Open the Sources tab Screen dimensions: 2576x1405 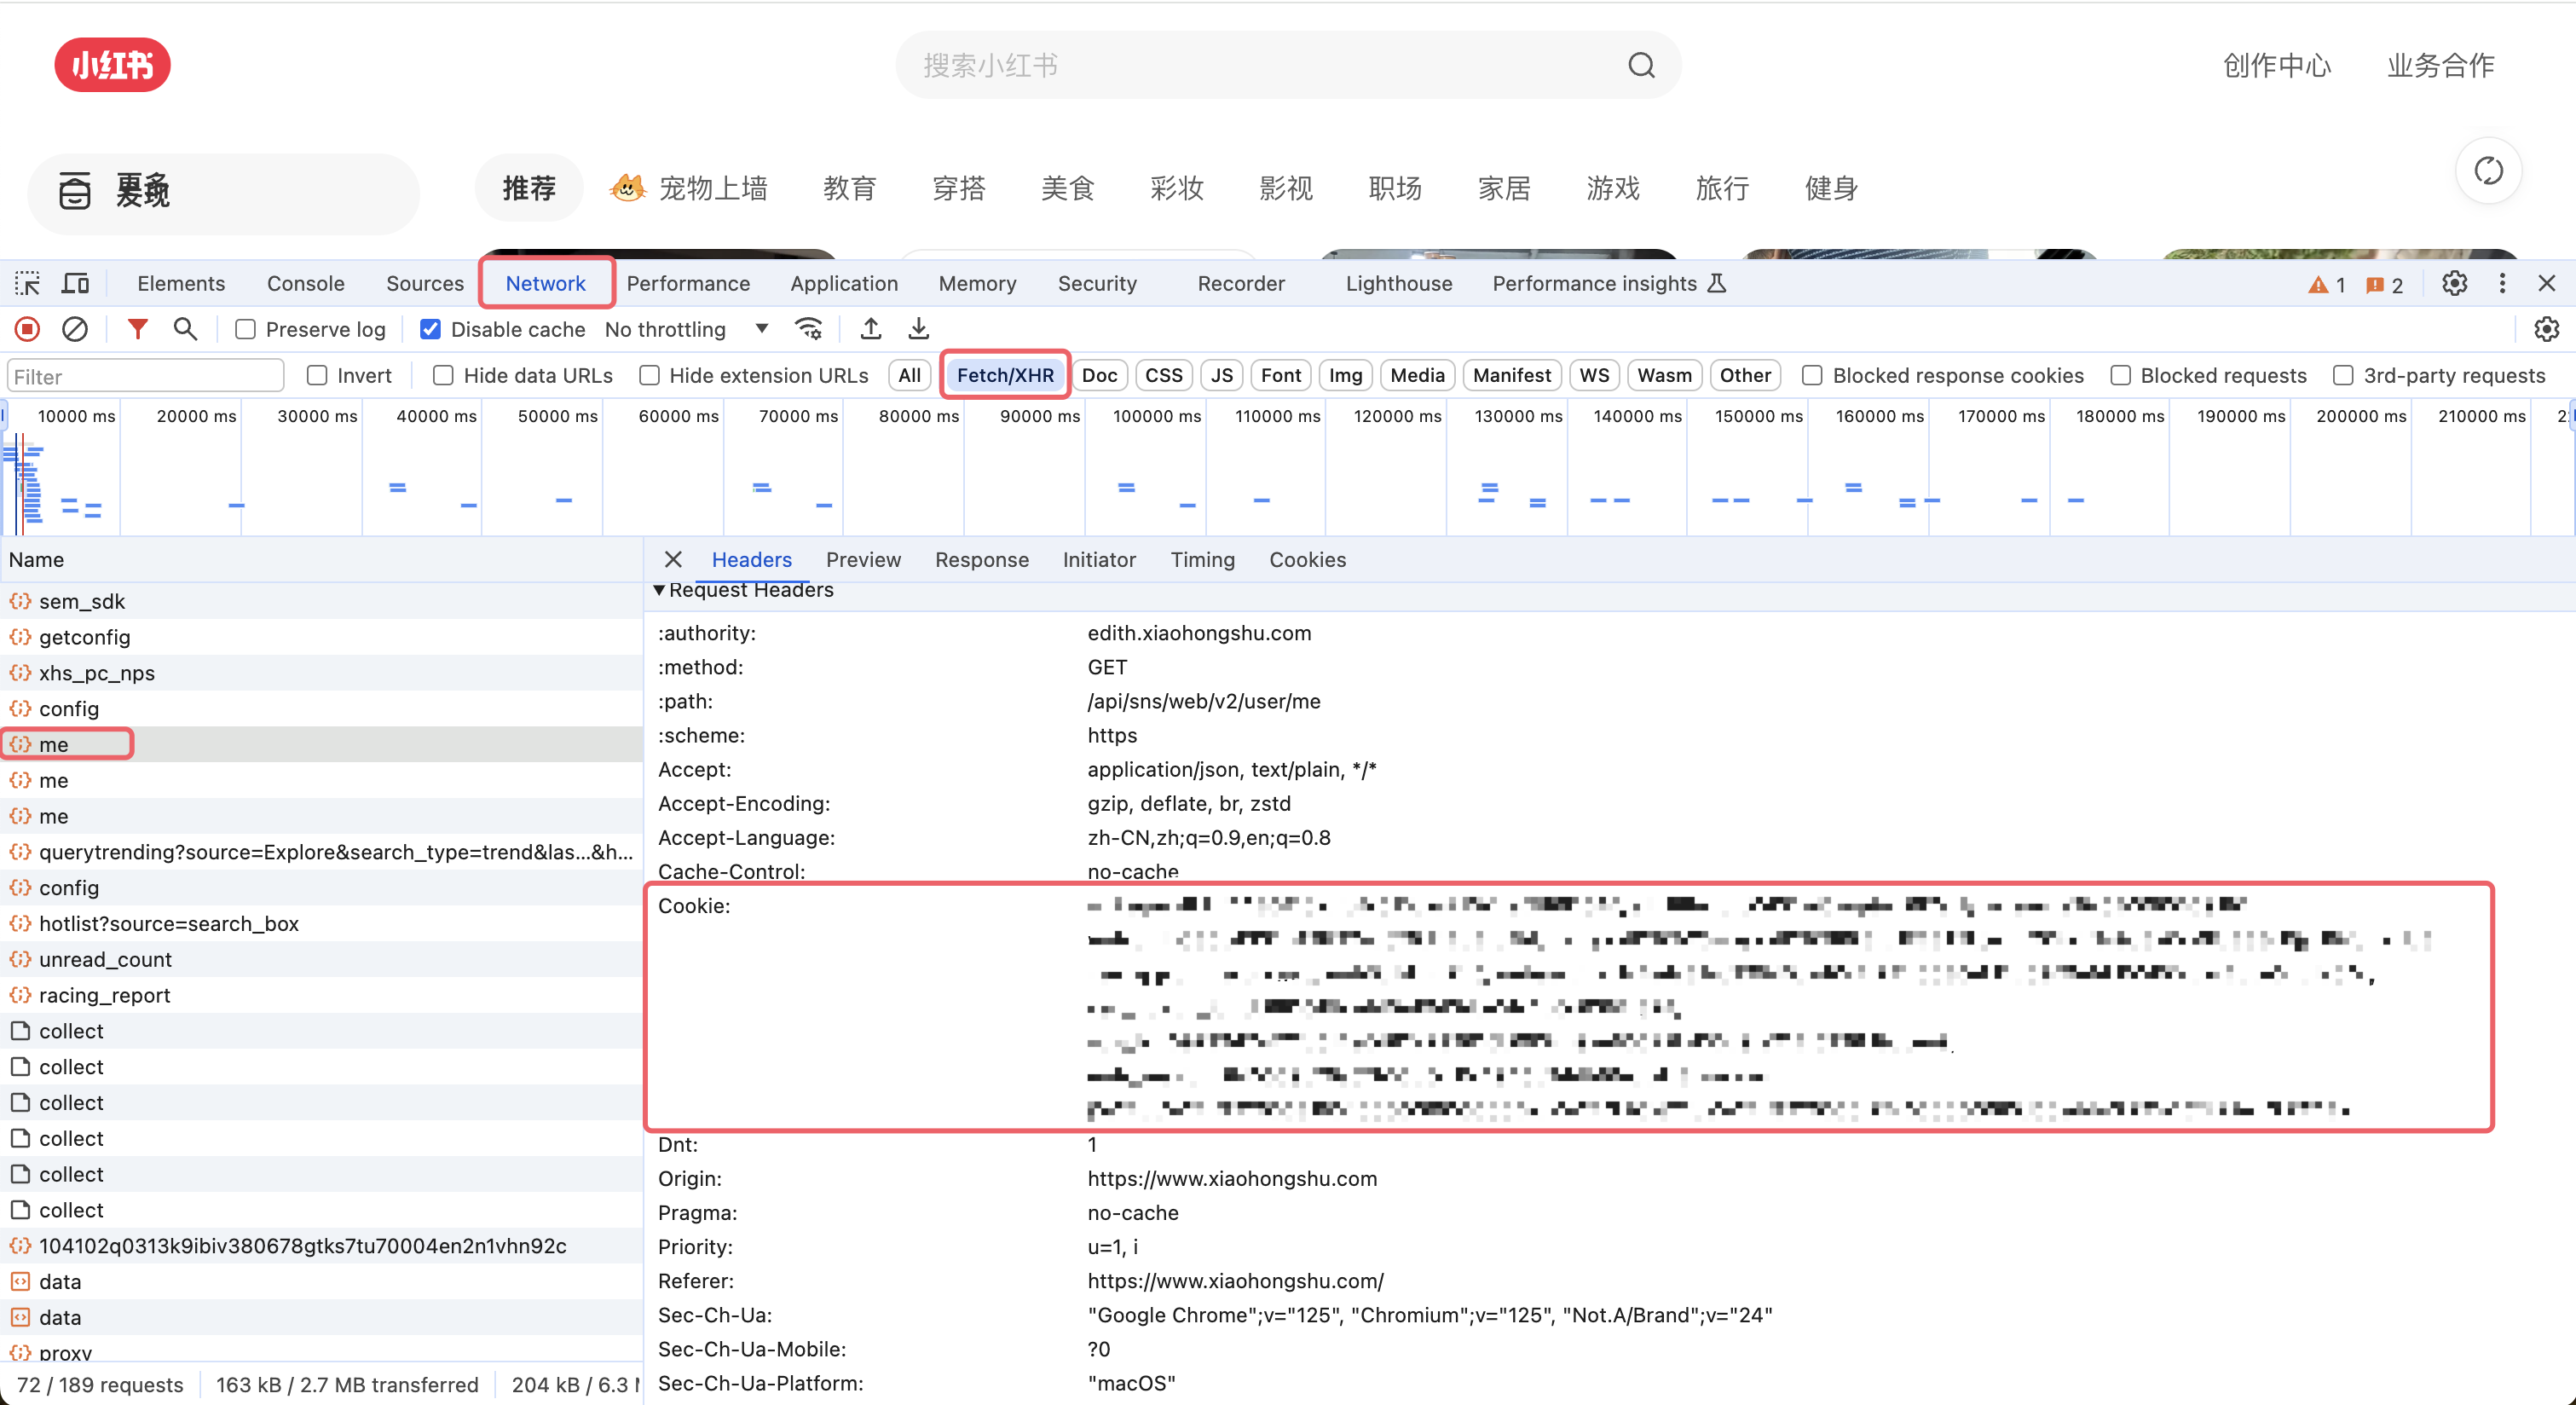(x=425, y=284)
